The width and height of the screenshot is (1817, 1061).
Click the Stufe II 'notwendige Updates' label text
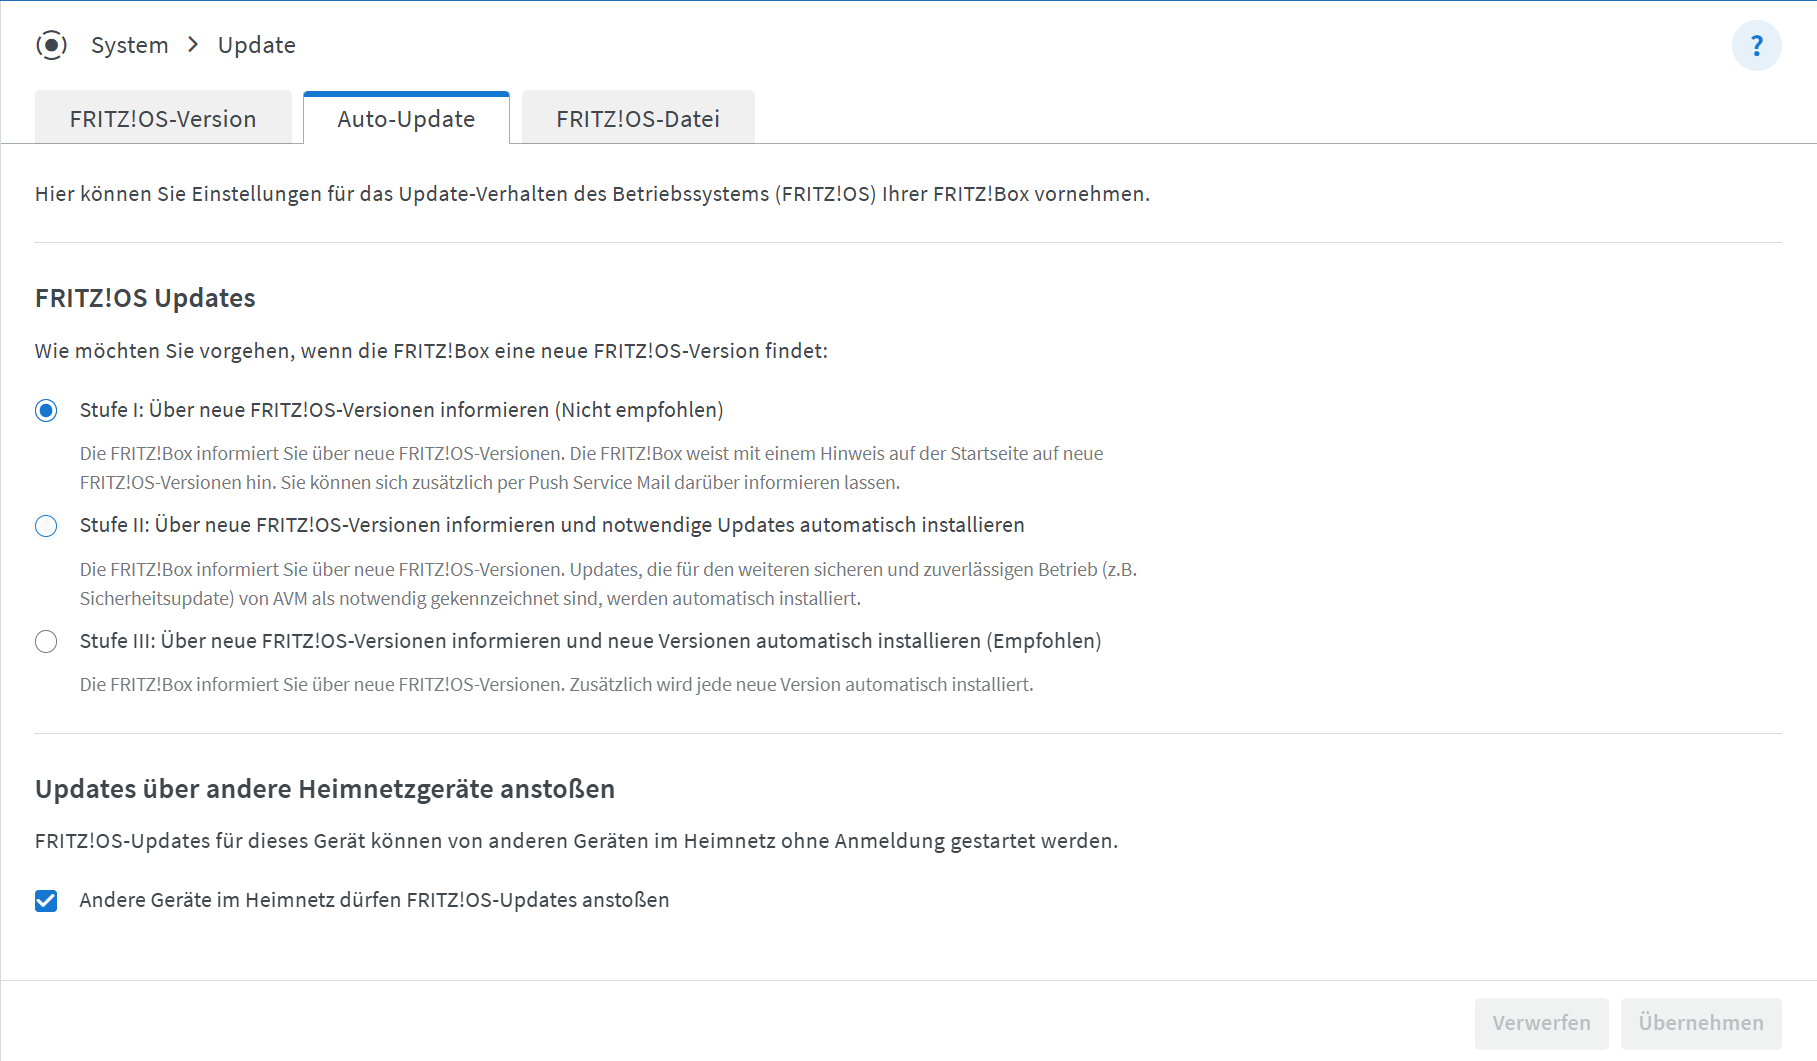552,525
